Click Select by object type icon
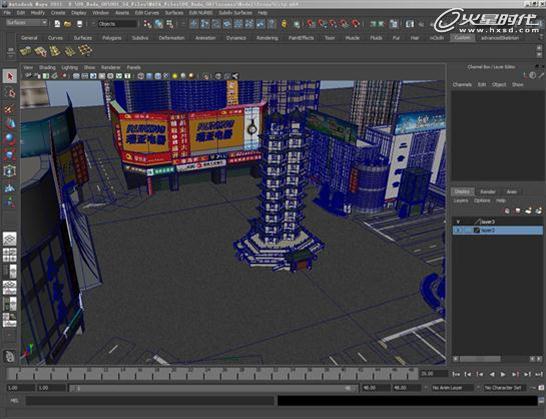The image size is (546, 419). (x=159, y=24)
